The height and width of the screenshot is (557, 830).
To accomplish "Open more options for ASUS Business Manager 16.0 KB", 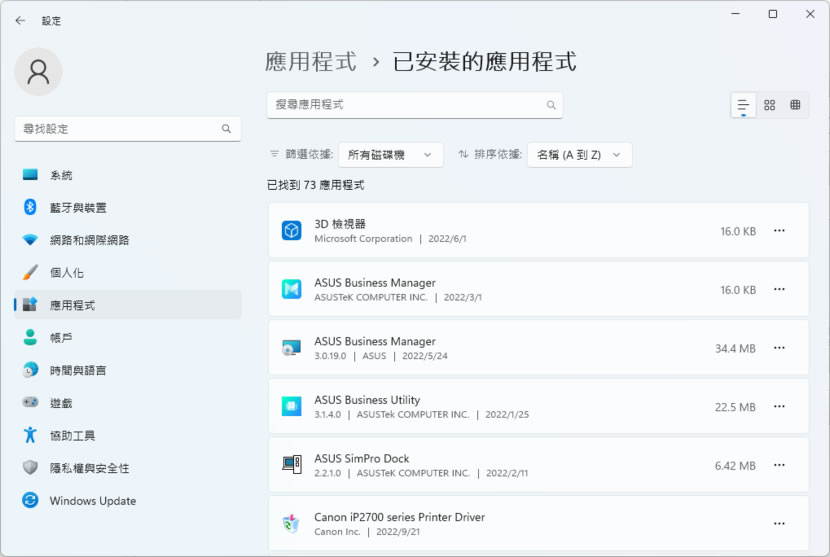I will point(779,290).
